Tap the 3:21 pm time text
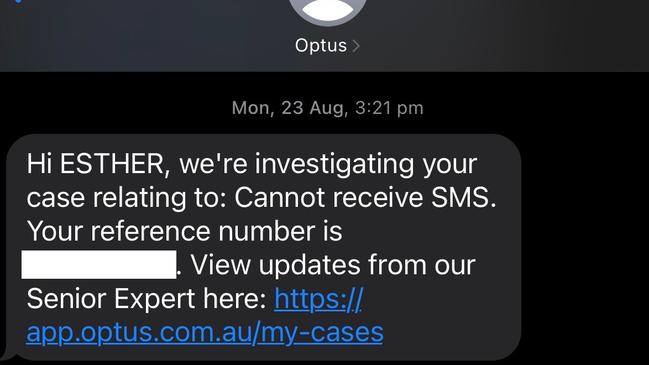 pos(389,108)
